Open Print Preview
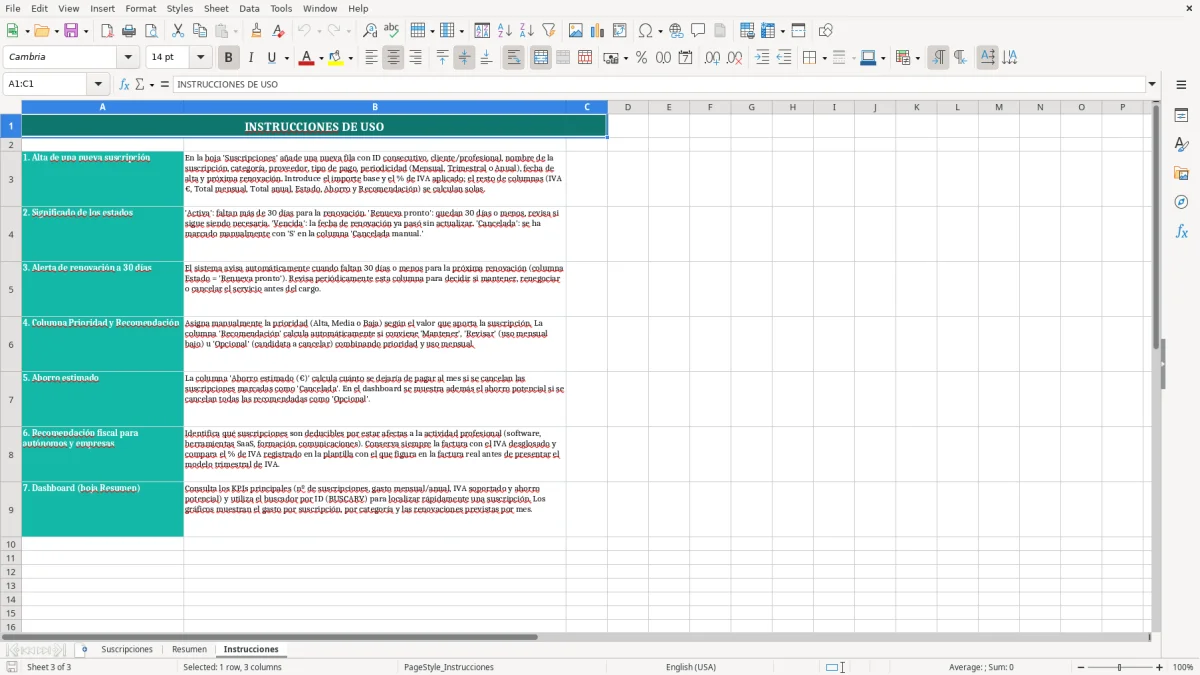Viewport: 1200px width, 675px height. (x=151, y=31)
